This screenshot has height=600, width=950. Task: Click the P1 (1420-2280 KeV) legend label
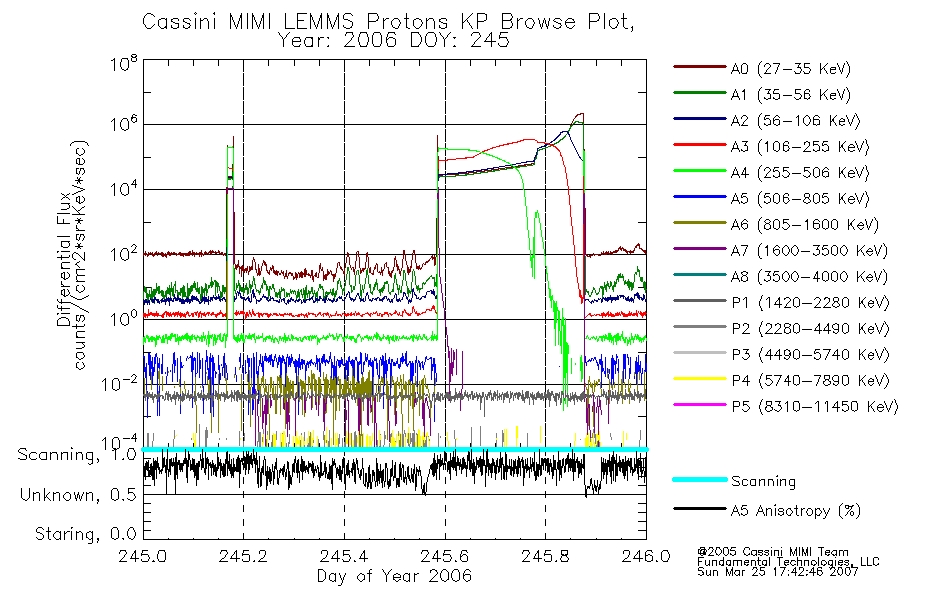tap(811, 302)
